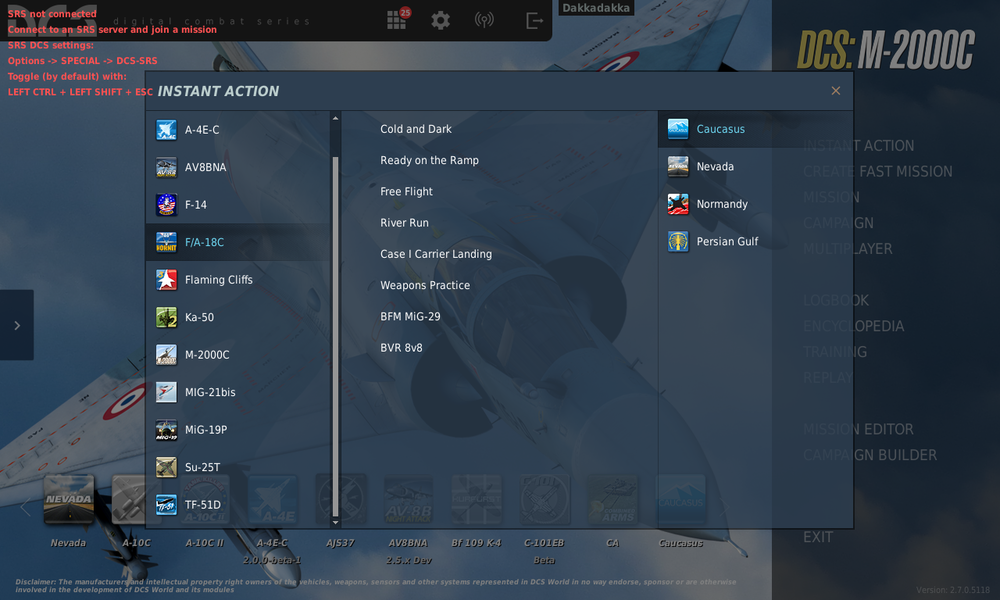Viewport: 1000px width, 600px height.
Task: Select Ready on the Ramp mission
Action: [429, 160]
